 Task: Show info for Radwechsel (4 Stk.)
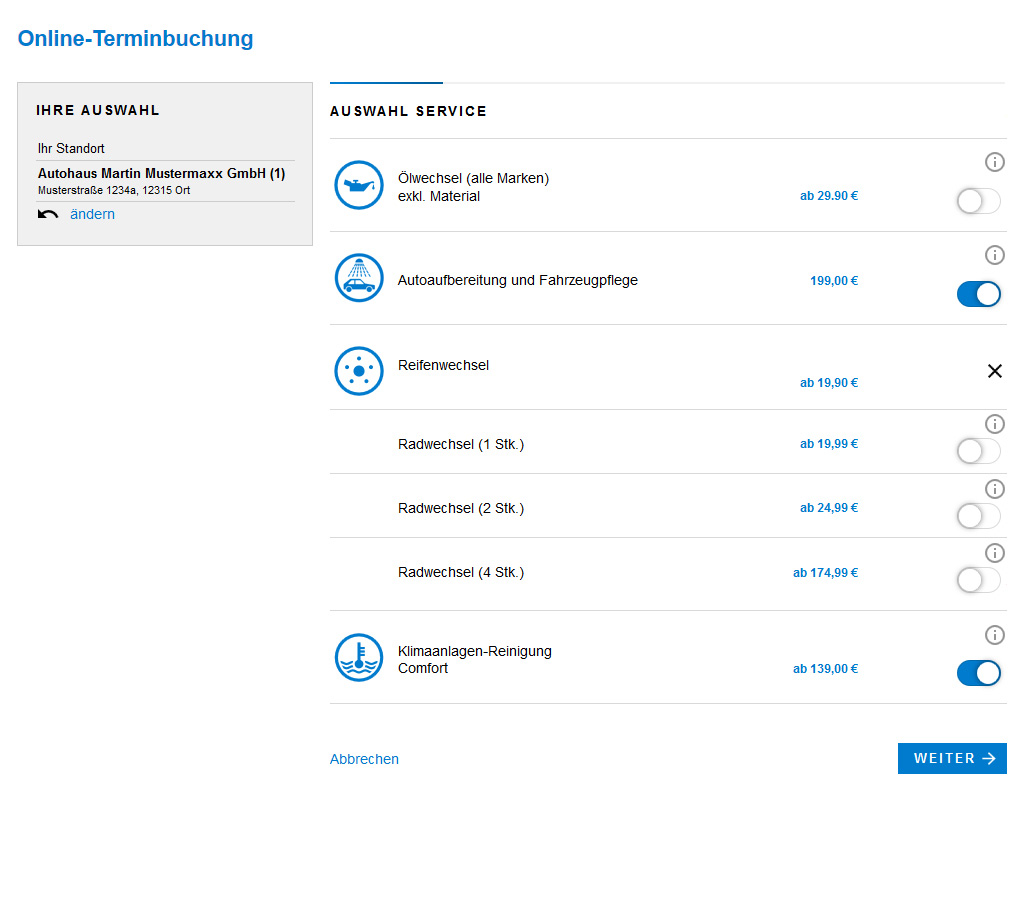pos(994,553)
